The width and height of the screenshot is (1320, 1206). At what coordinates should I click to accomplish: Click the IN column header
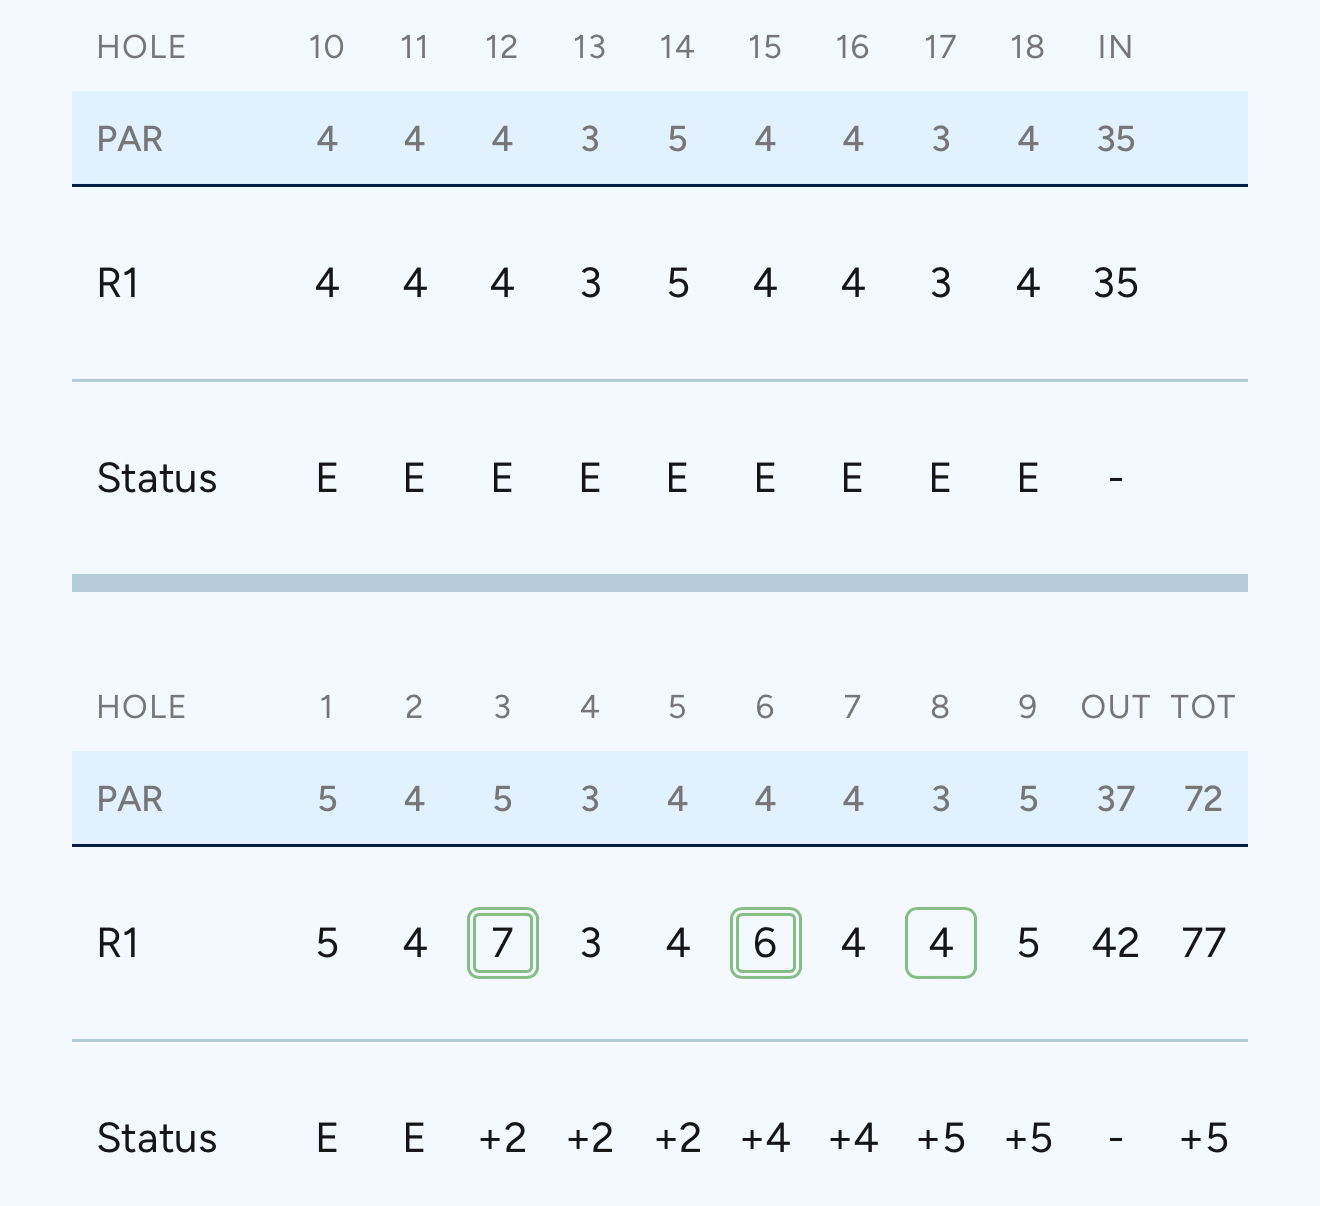click(1116, 47)
